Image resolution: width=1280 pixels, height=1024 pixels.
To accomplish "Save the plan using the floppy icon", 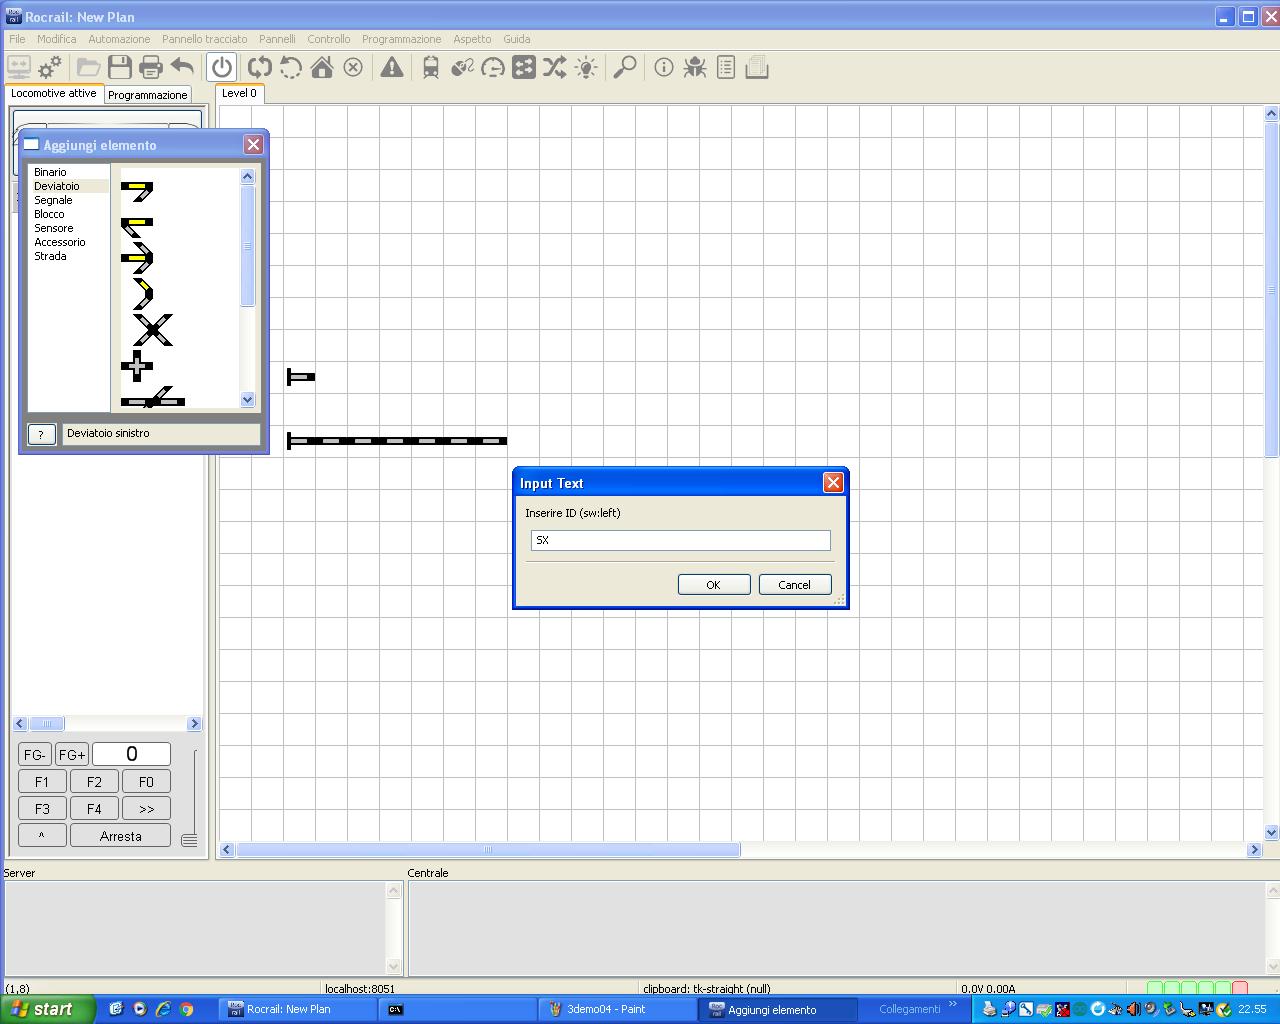I will point(120,68).
